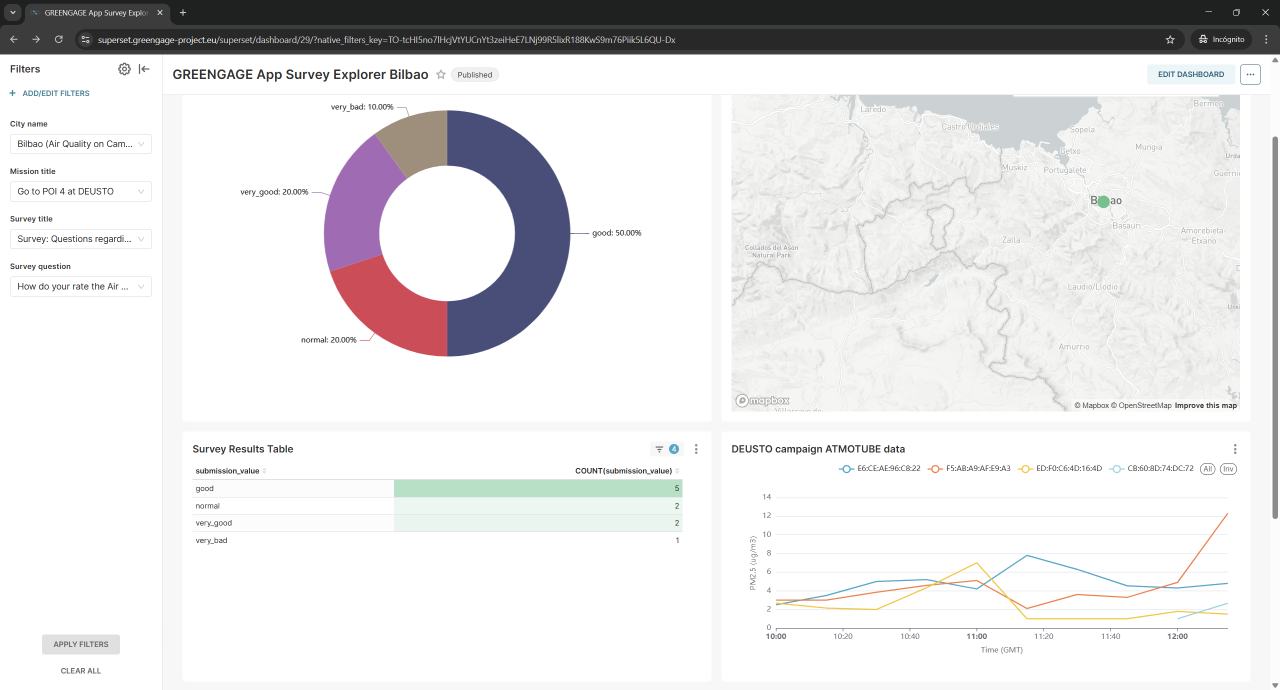Toggle ED:F0:C6:4D:16:4D series in legend
1280x690 pixels.
click(1059, 468)
